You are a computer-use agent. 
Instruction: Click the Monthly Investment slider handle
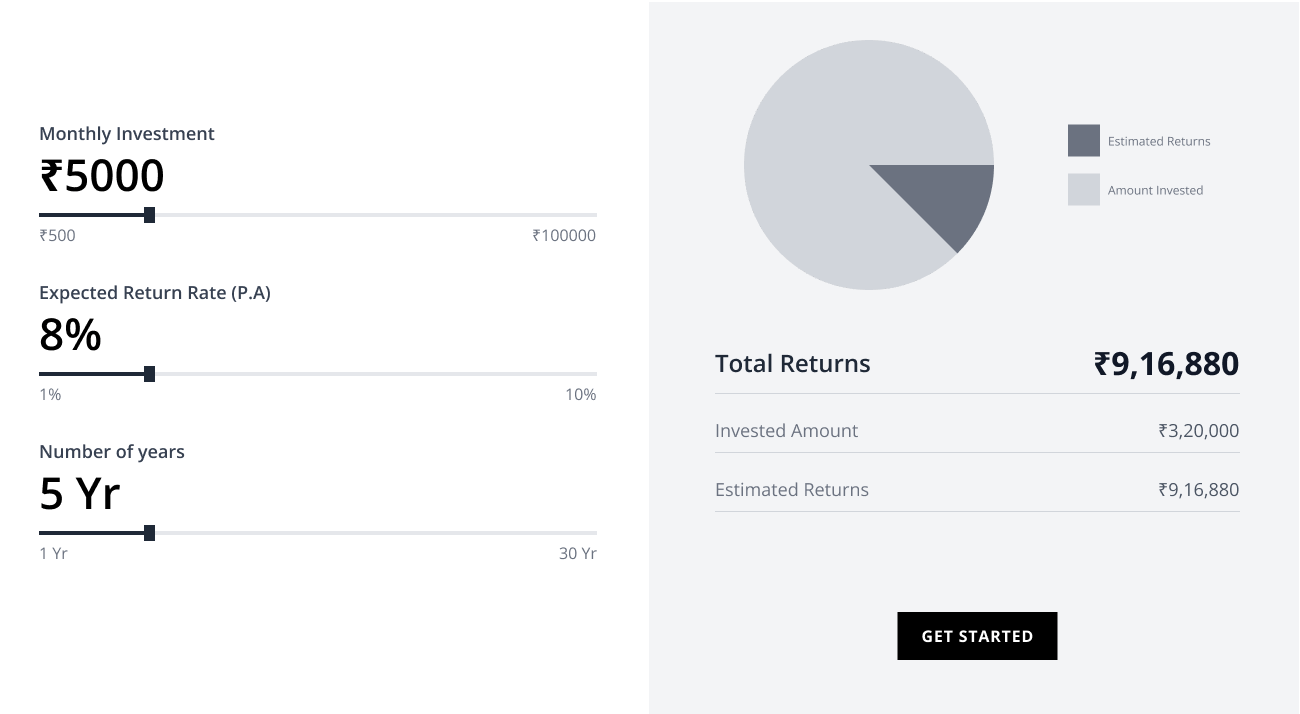point(149,215)
